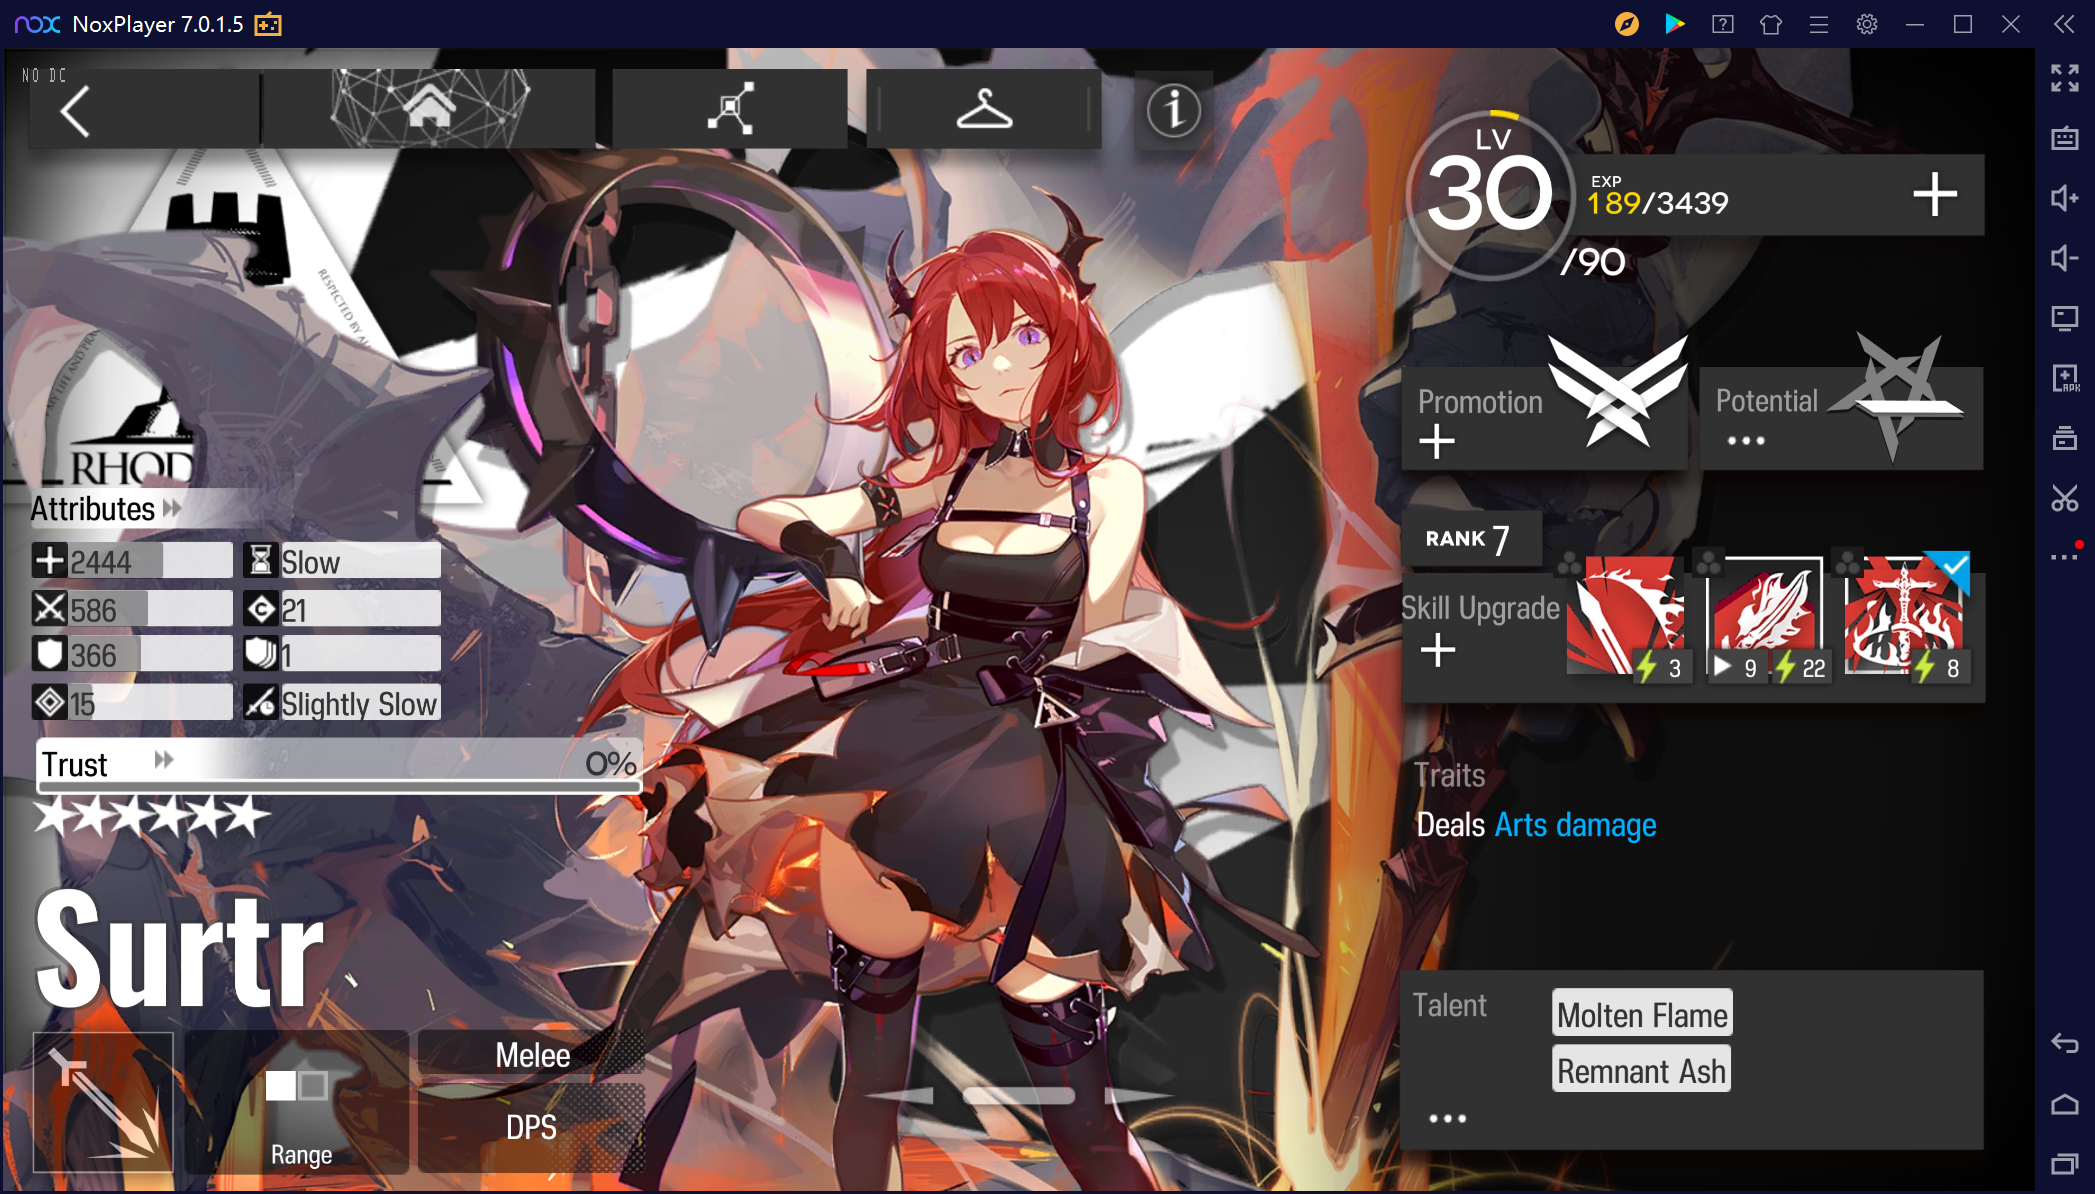Click the Melee position tag
This screenshot has height=1194, width=2095.
point(531,1055)
